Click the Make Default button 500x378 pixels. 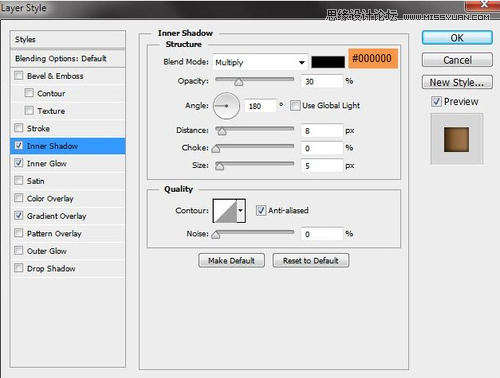[232, 260]
